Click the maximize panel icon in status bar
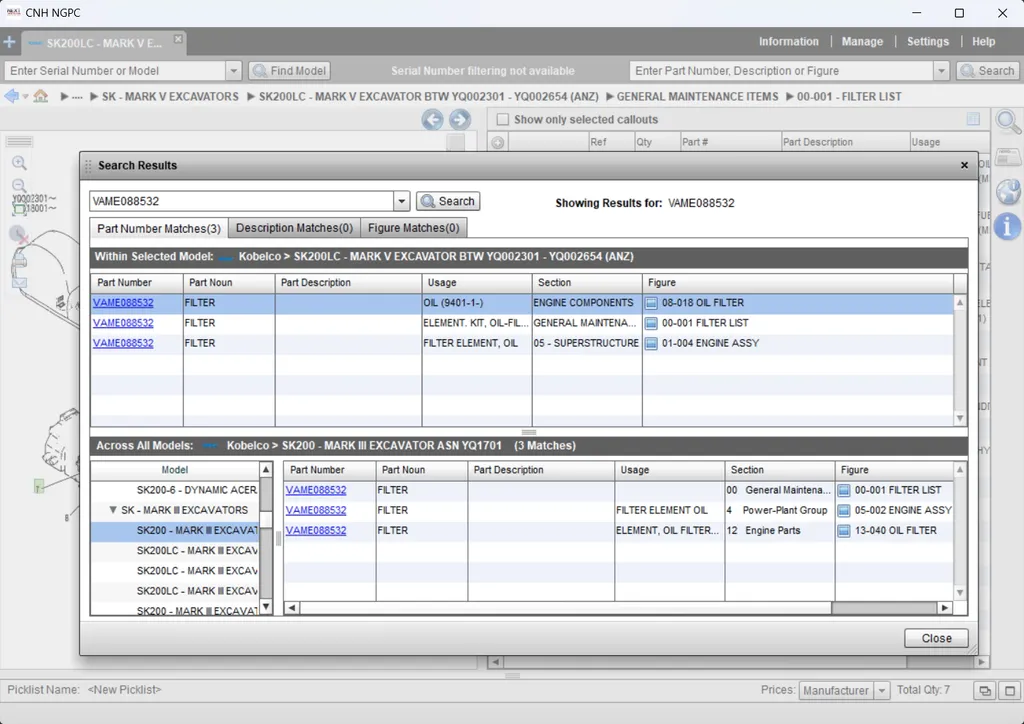This screenshot has height=724, width=1024. click(1010, 691)
